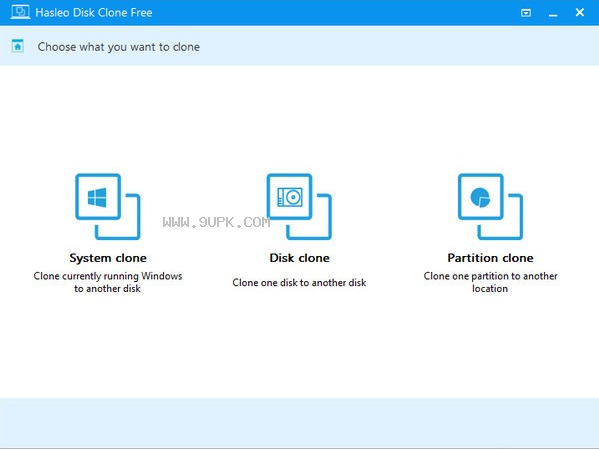Minimize the Hasleo Disk Clone window
This screenshot has height=449, width=599.
tap(553, 13)
